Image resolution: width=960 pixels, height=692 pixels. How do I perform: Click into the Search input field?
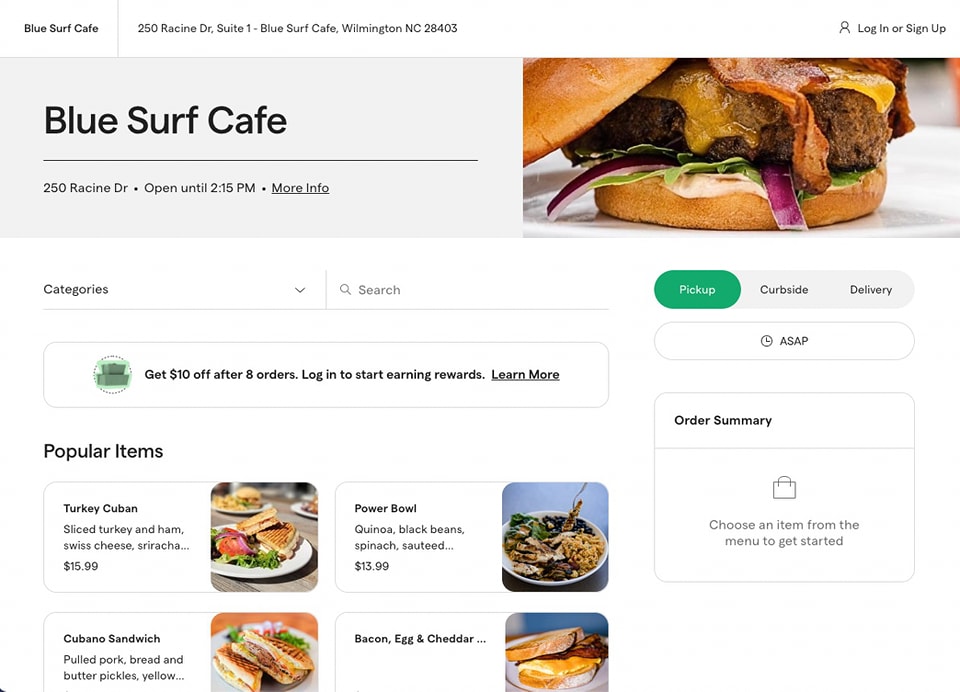pyautogui.click(x=468, y=290)
